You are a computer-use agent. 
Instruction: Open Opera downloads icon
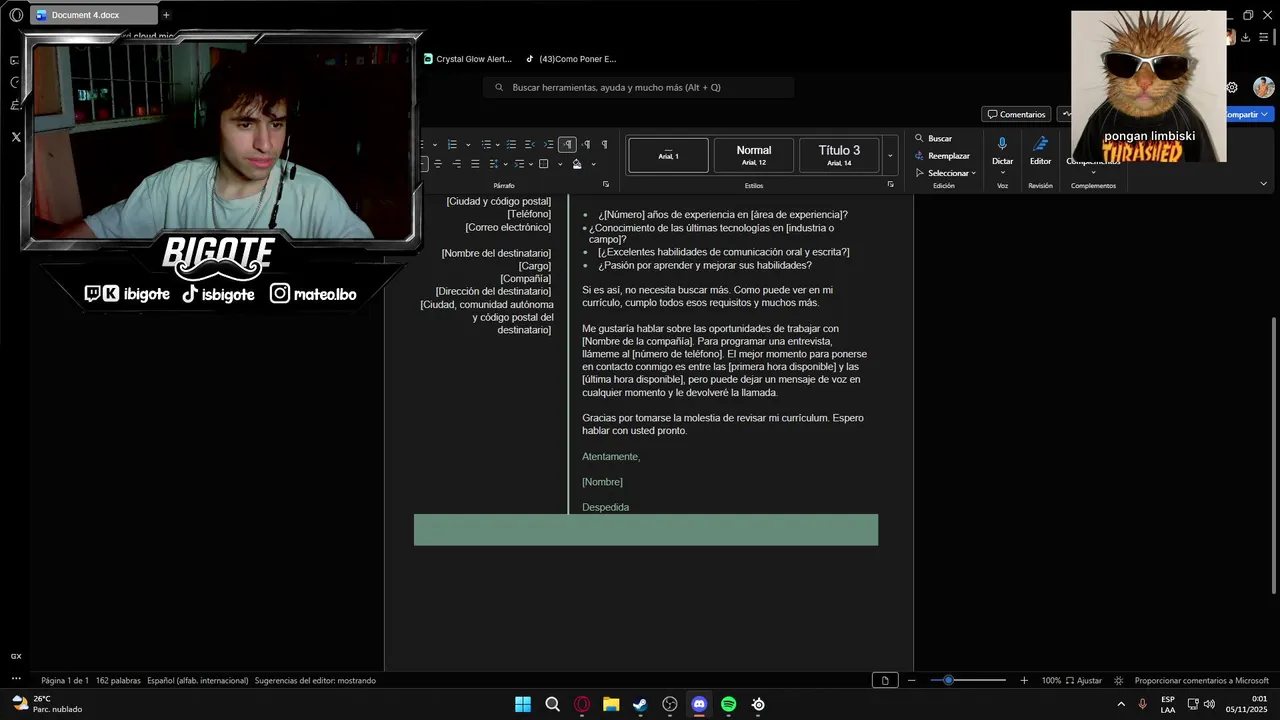(1246, 37)
